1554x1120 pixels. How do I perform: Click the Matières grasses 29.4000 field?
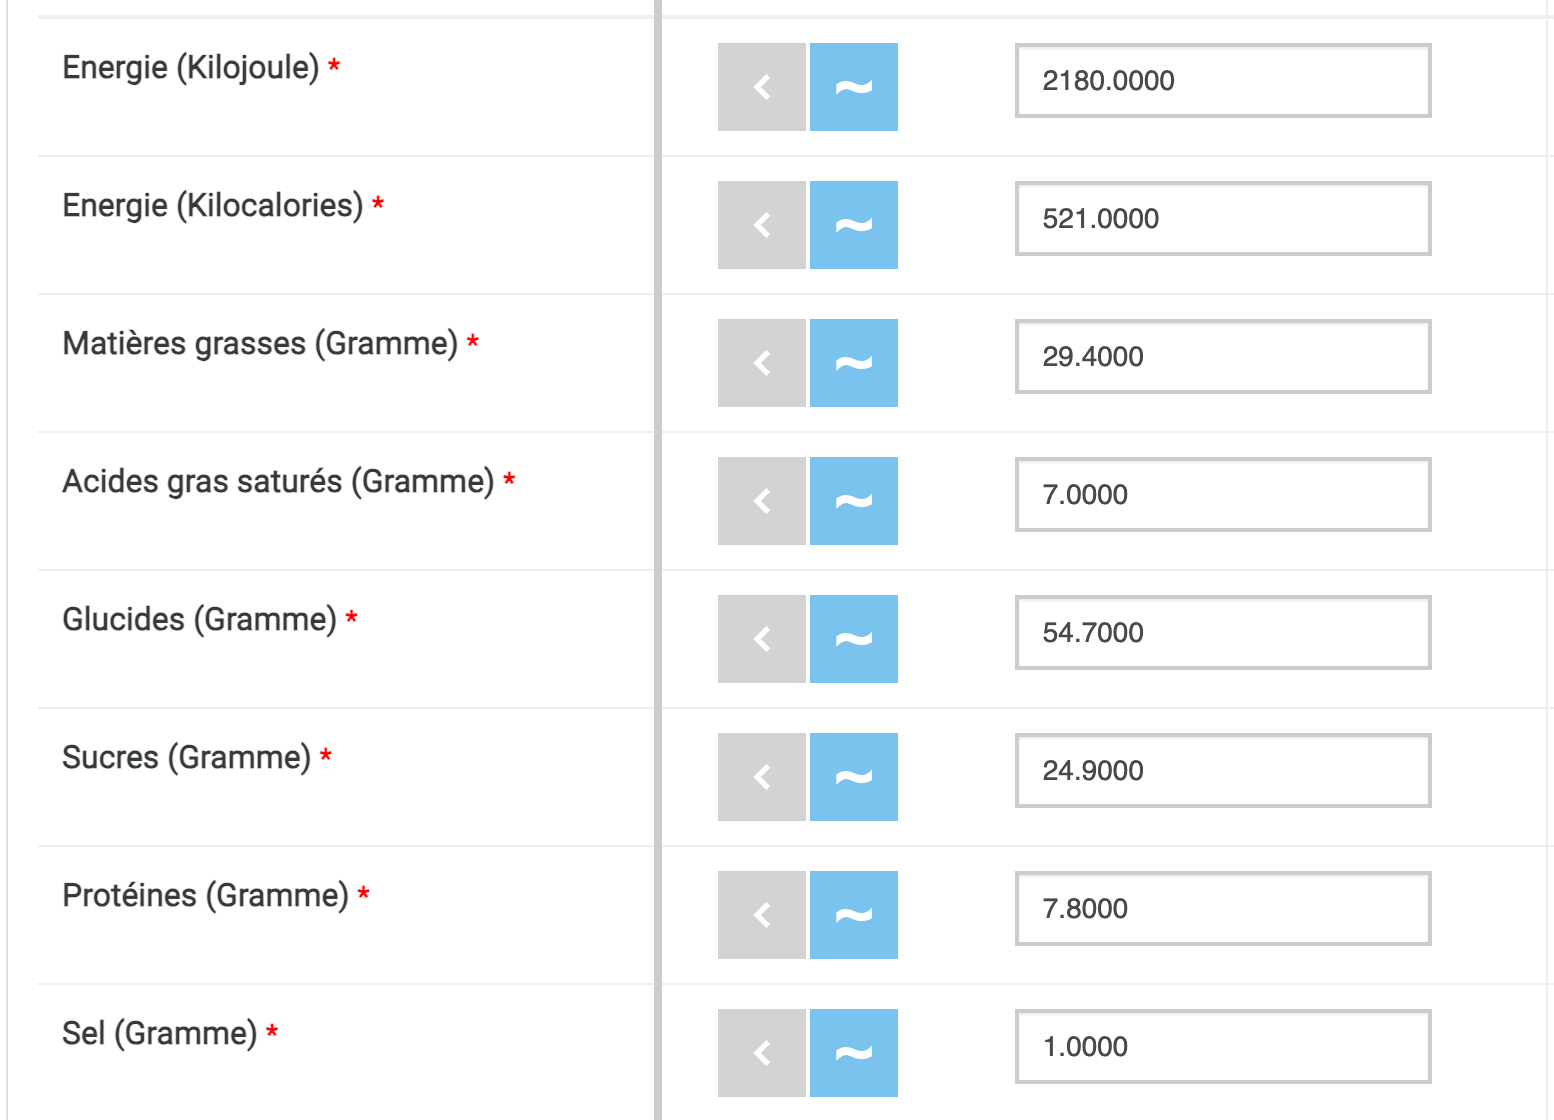(1222, 357)
